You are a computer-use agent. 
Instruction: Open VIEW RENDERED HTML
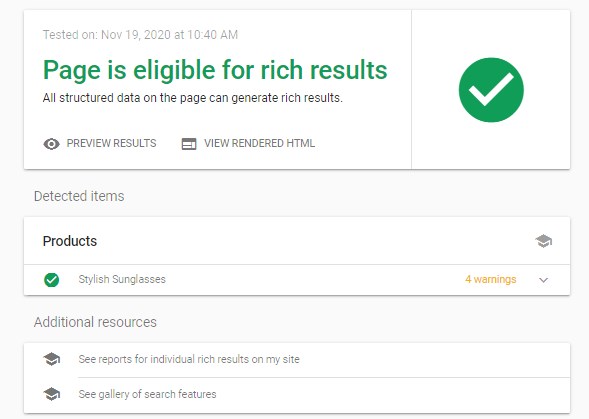pyautogui.click(x=259, y=143)
